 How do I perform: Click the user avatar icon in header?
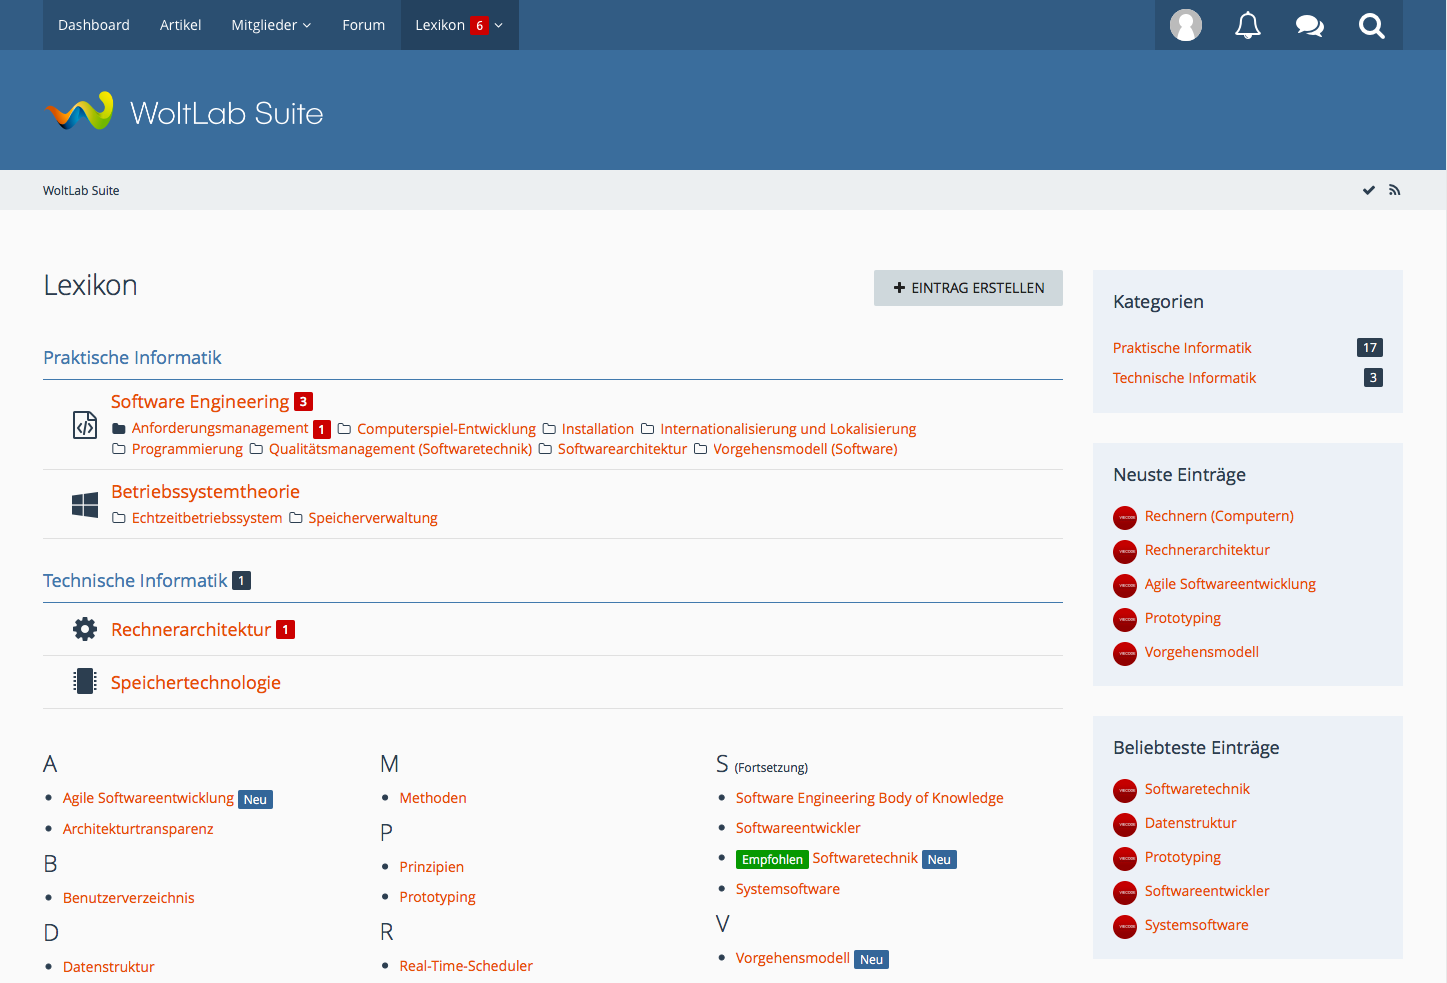pyautogui.click(x=1185, y=25)
